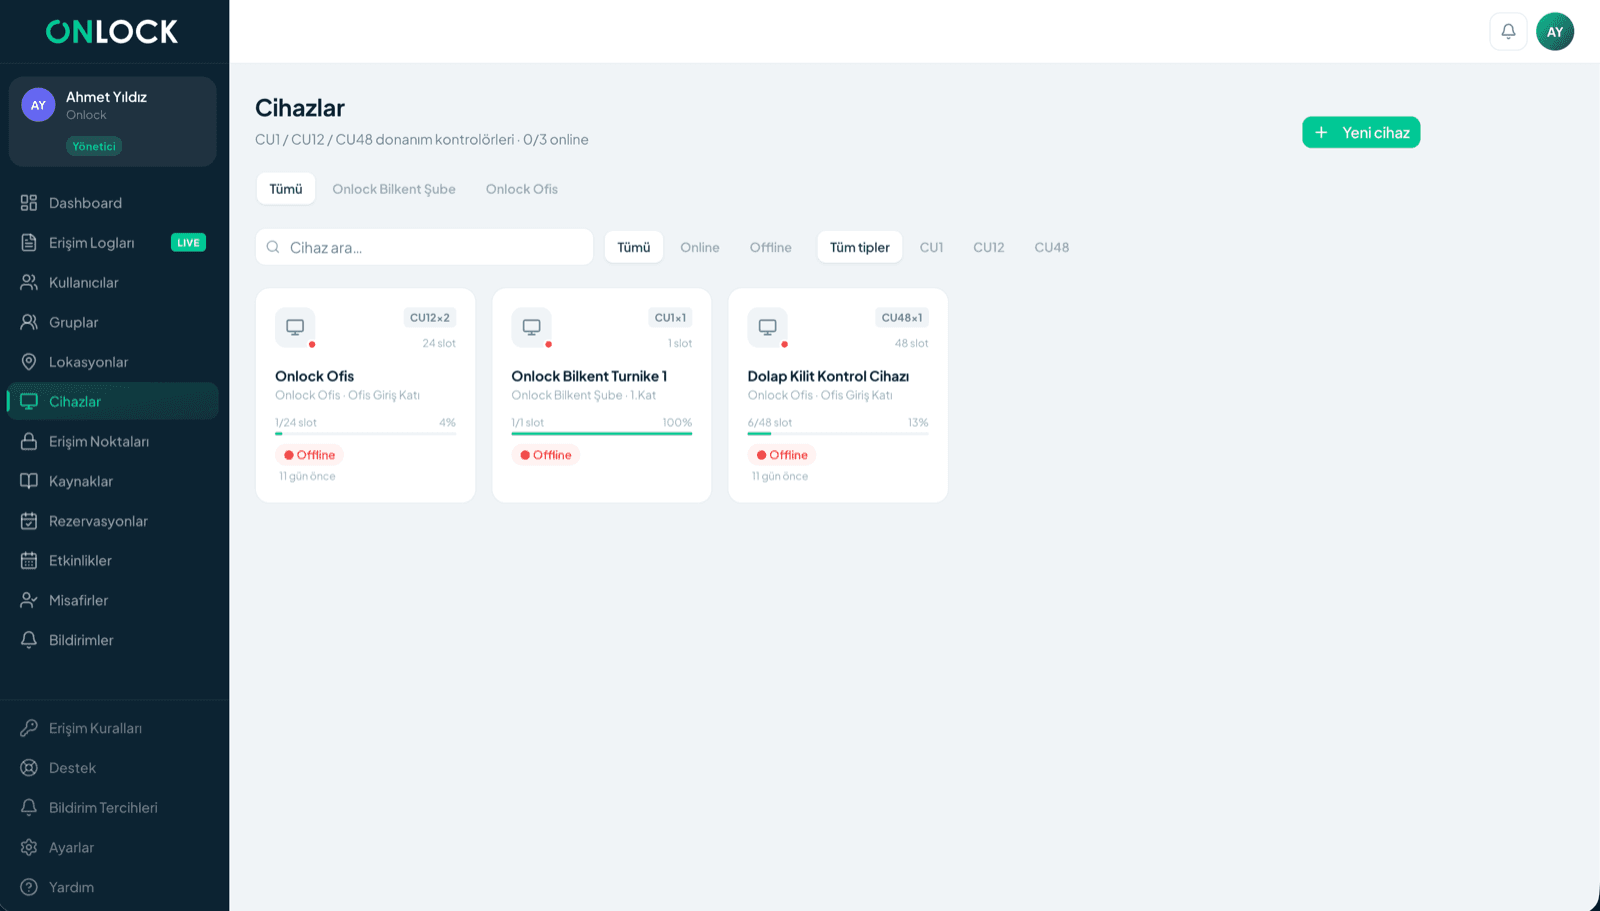
Task: Click the 1/24 slot progress bar on Onlock Ofis
Action: coord(365,433)
